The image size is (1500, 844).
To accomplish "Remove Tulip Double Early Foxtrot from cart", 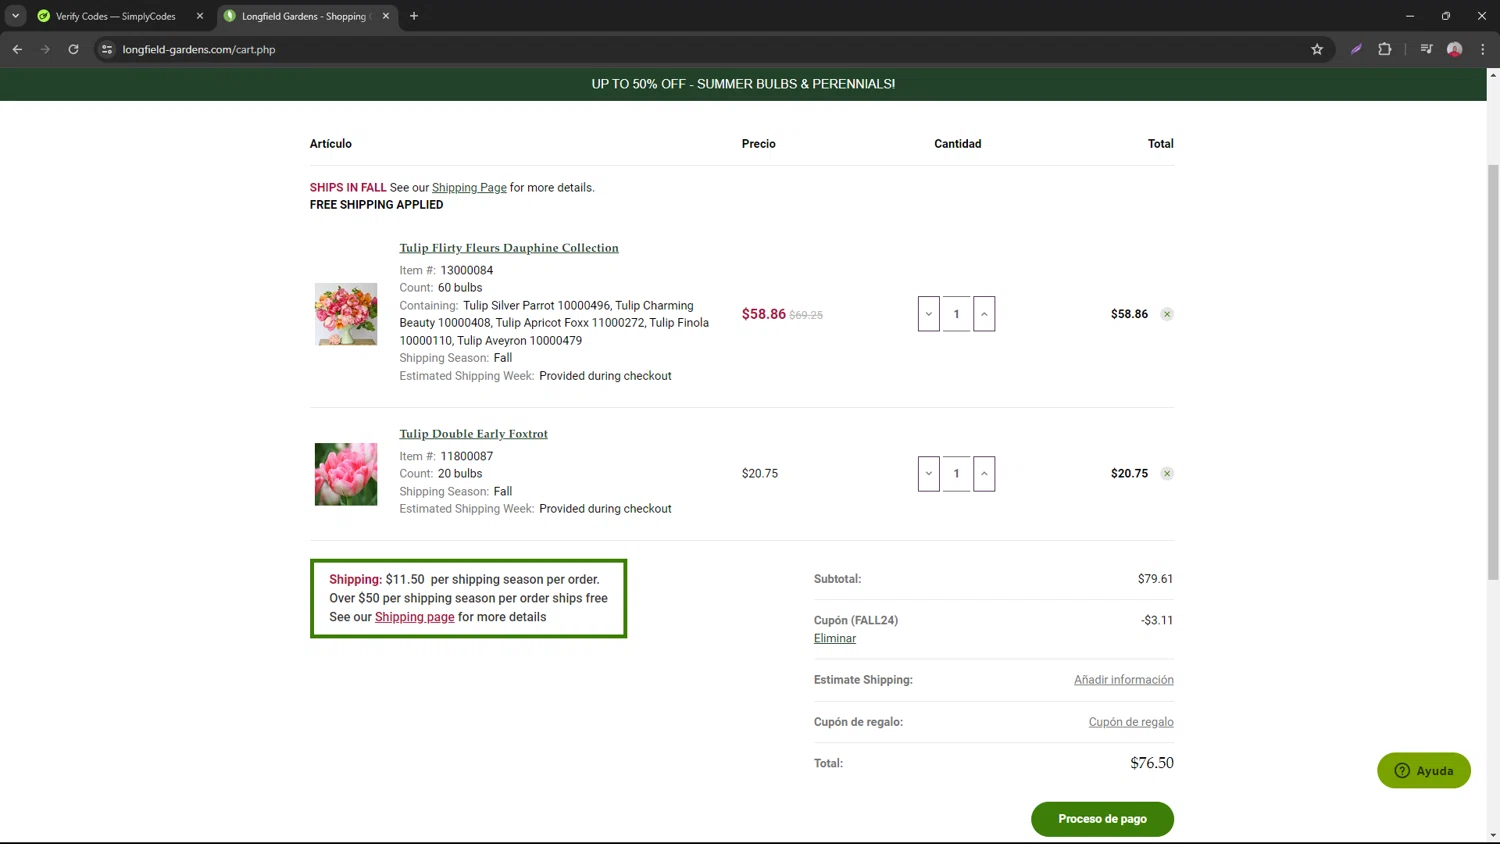I will point(1167,474).
